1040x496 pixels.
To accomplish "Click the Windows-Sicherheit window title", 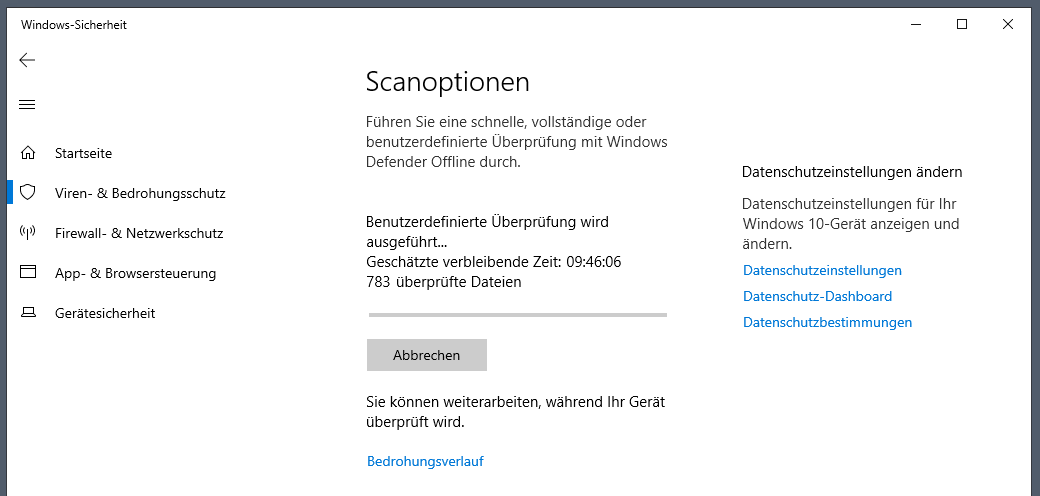I will tap(74, 25).
